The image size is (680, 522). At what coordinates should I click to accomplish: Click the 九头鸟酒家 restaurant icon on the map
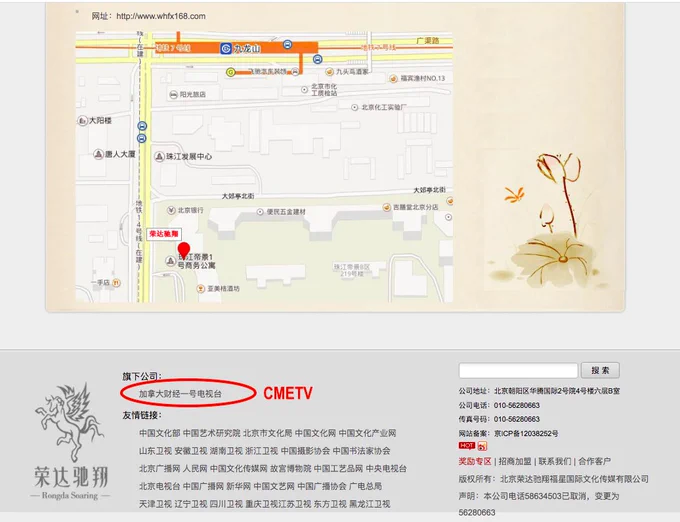pyautogui.click(x=330, y=72)
